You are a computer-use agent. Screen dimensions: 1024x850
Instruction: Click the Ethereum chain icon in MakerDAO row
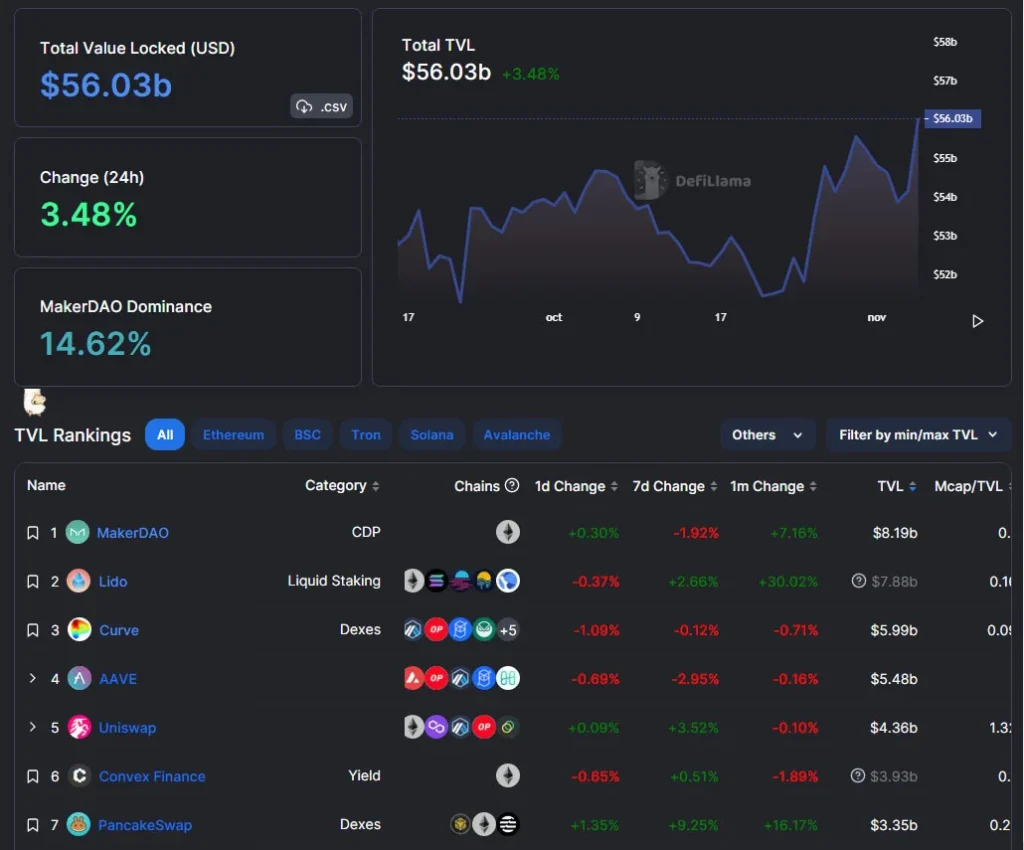pos(507,532)
